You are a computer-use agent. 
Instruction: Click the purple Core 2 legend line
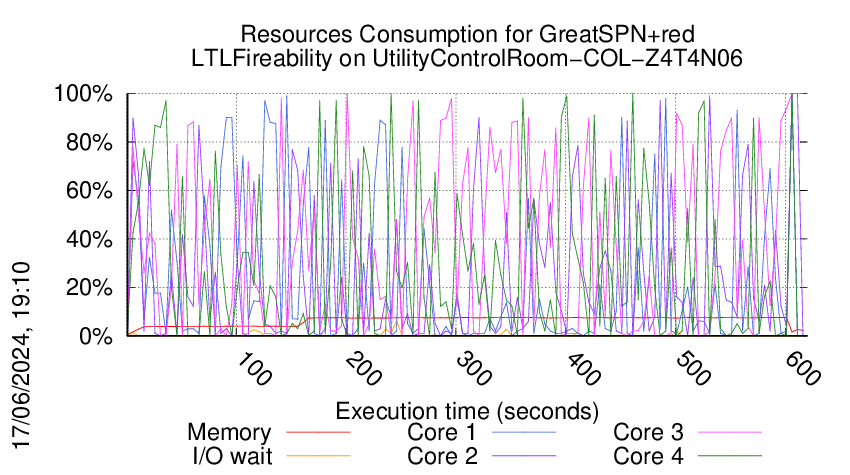524,456
